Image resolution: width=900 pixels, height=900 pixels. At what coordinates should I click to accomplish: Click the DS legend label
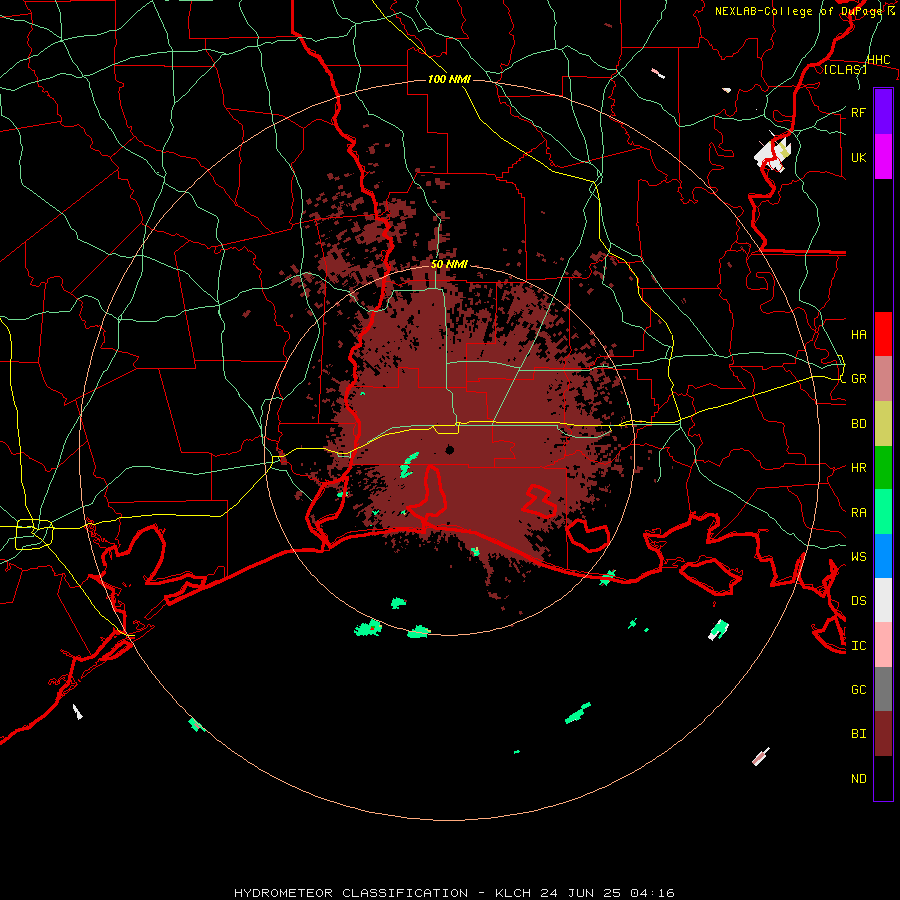[x=858, y=600]
